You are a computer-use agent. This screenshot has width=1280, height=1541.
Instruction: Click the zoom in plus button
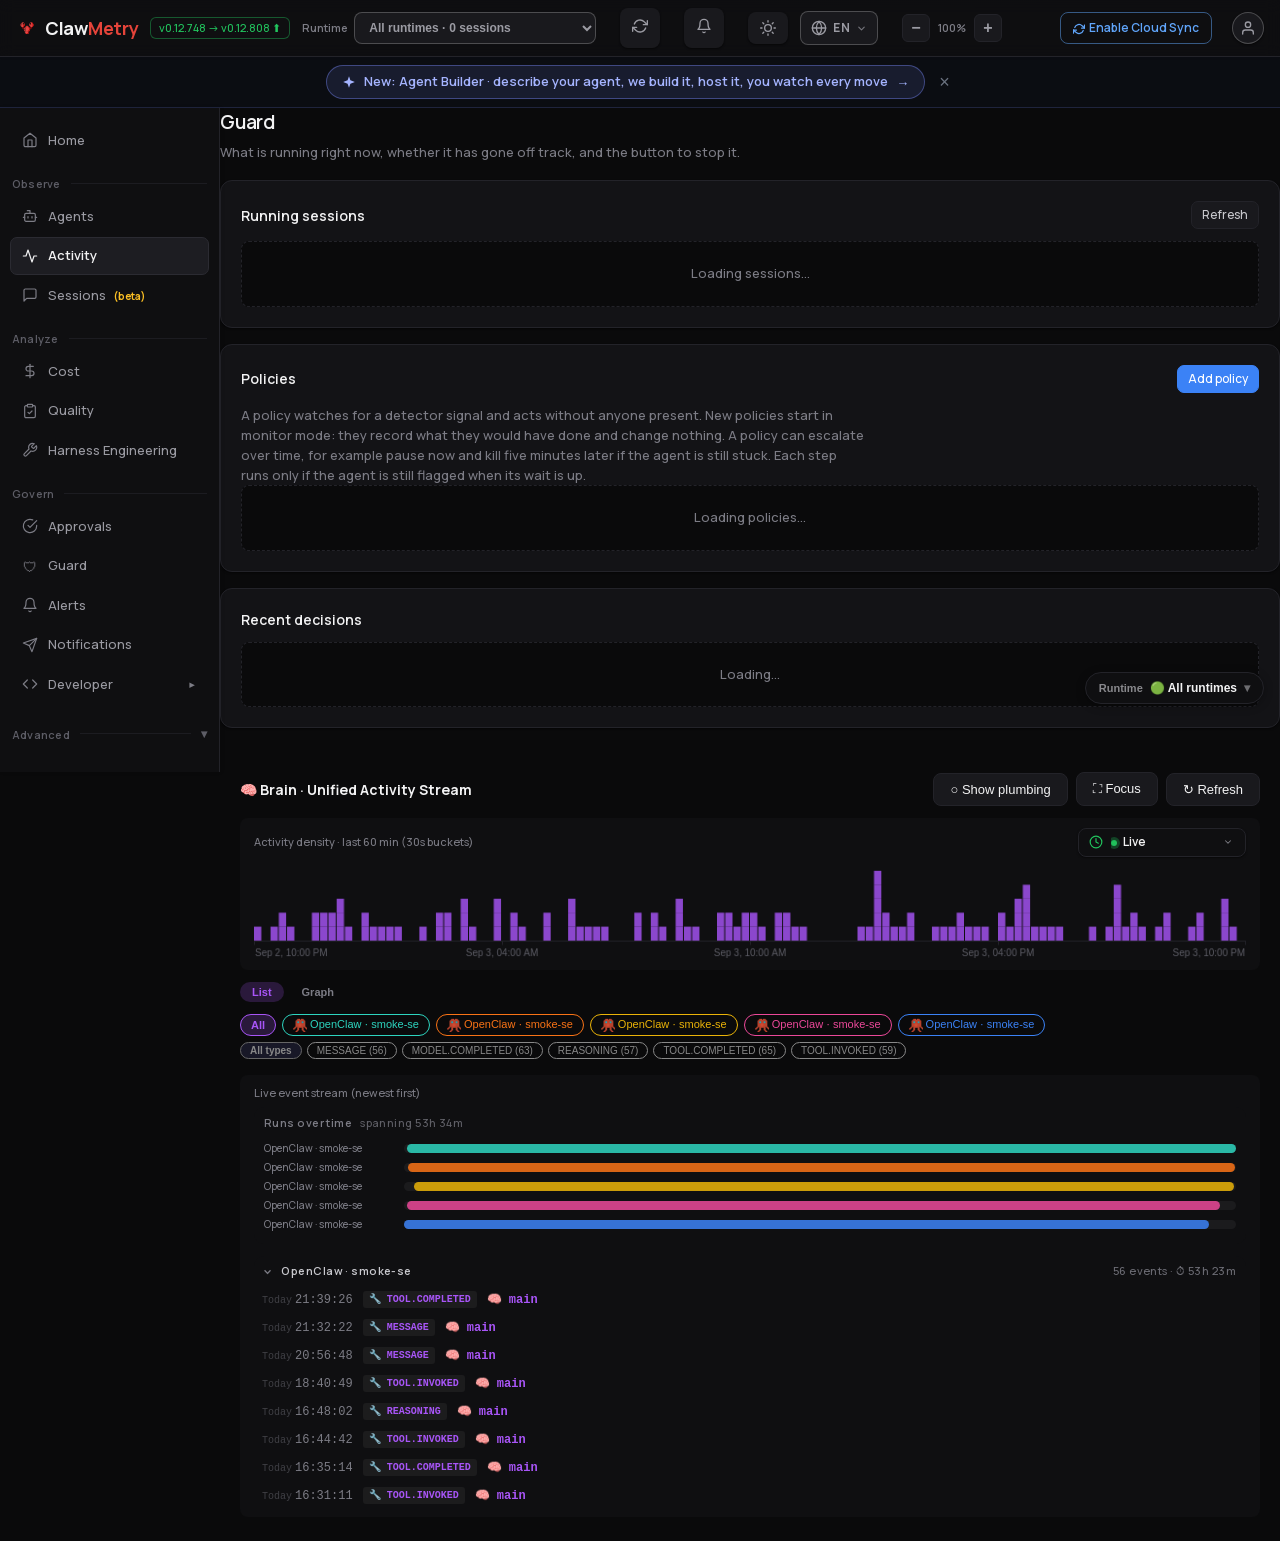[x=988, y=28]
